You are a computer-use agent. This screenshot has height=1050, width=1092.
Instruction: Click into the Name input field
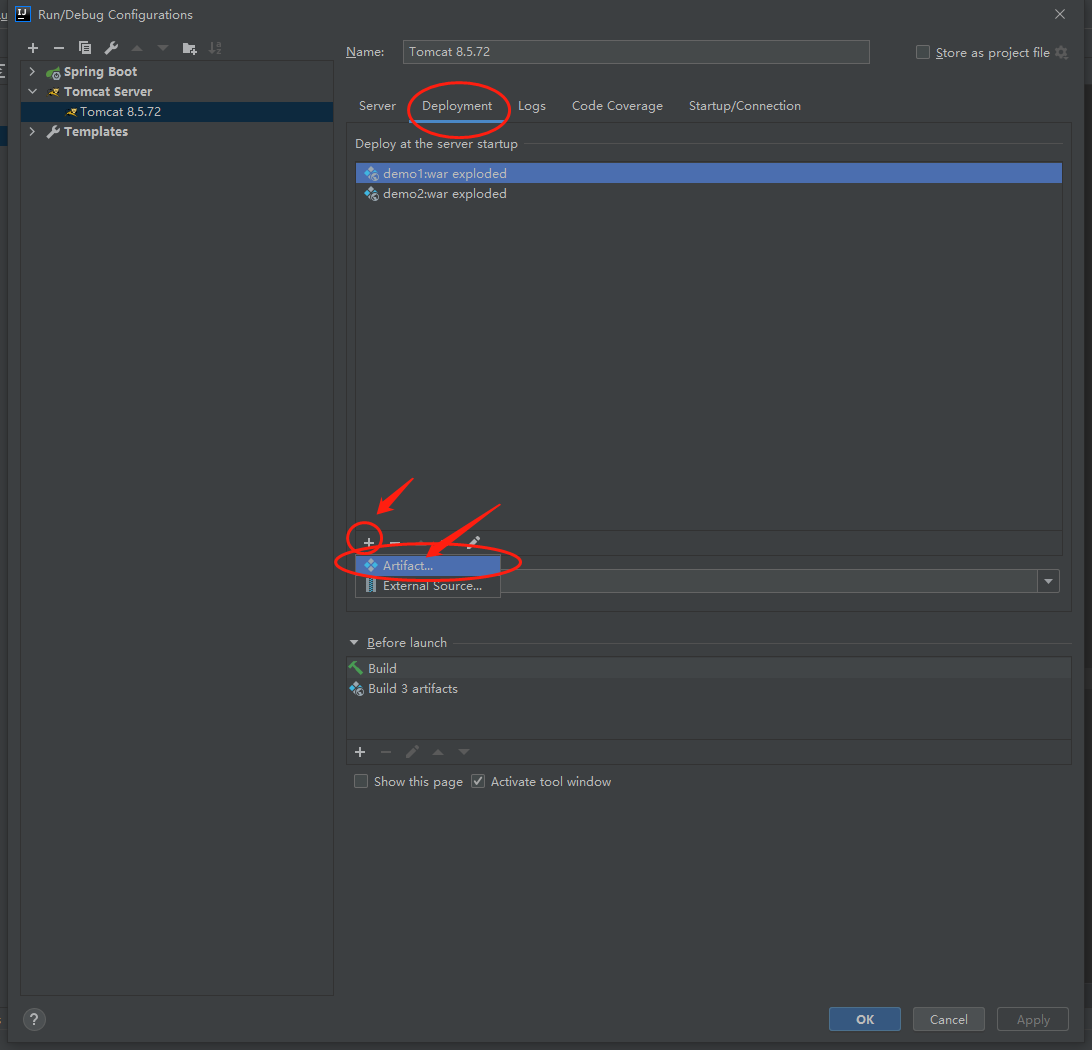(636, 52)
